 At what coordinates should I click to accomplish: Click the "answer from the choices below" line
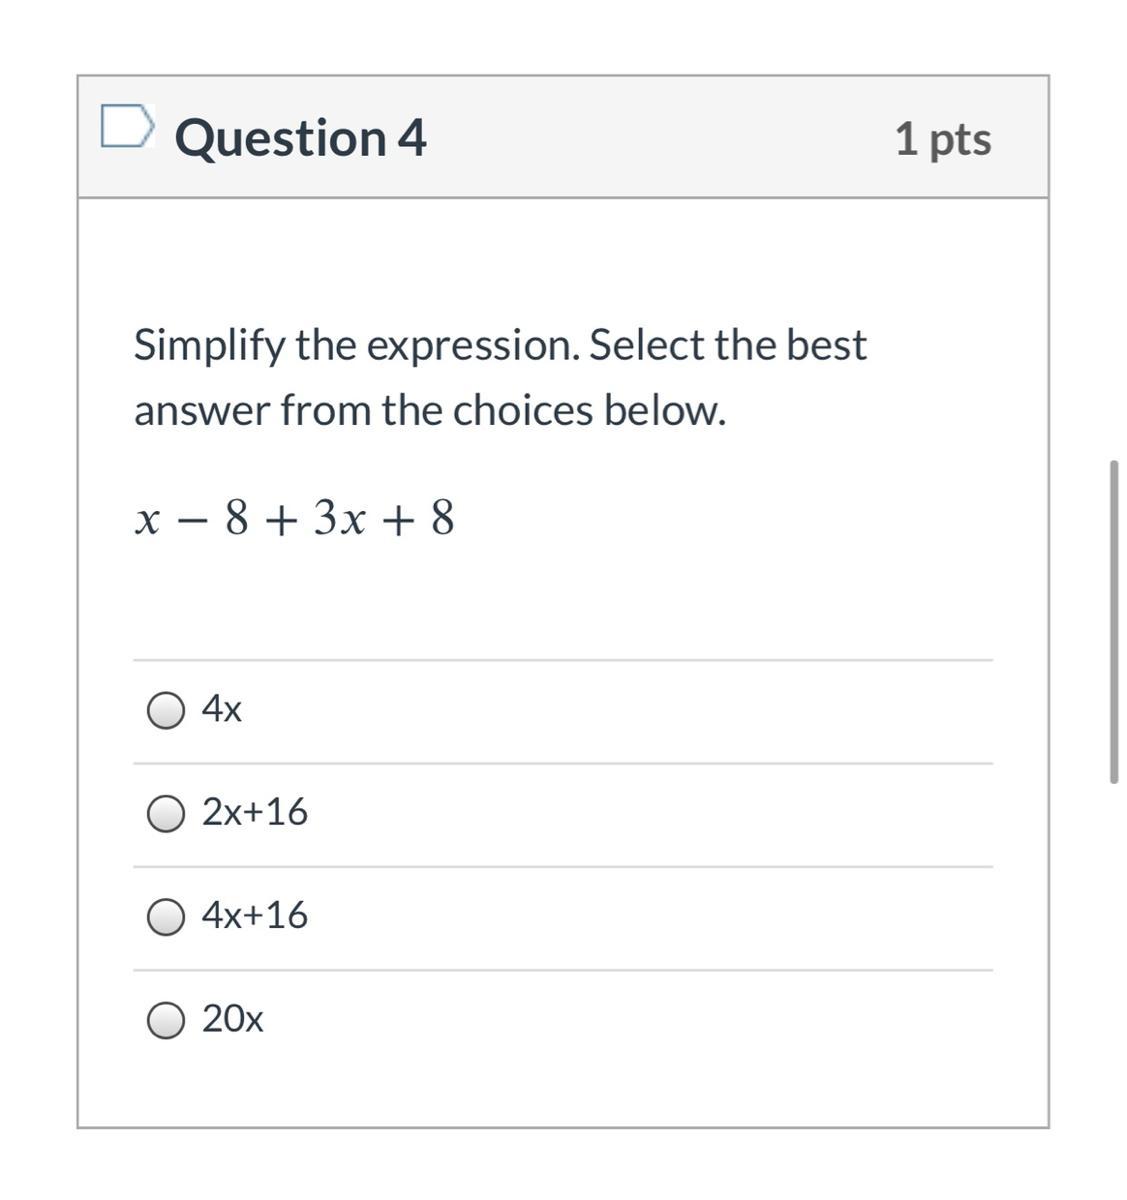[x=430, y=410]
